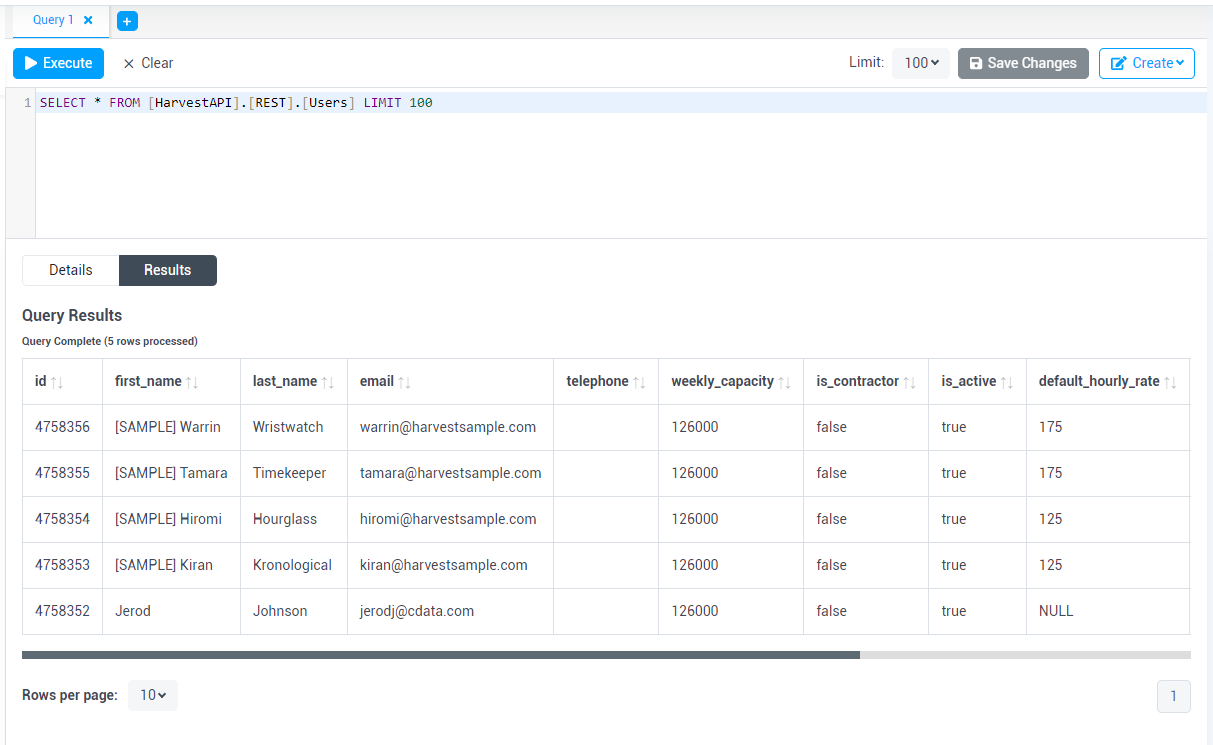Click email jerodj@cdata.com
Image resolution: width=1213 pixels, height=745 pixels.
coord(417,611)
